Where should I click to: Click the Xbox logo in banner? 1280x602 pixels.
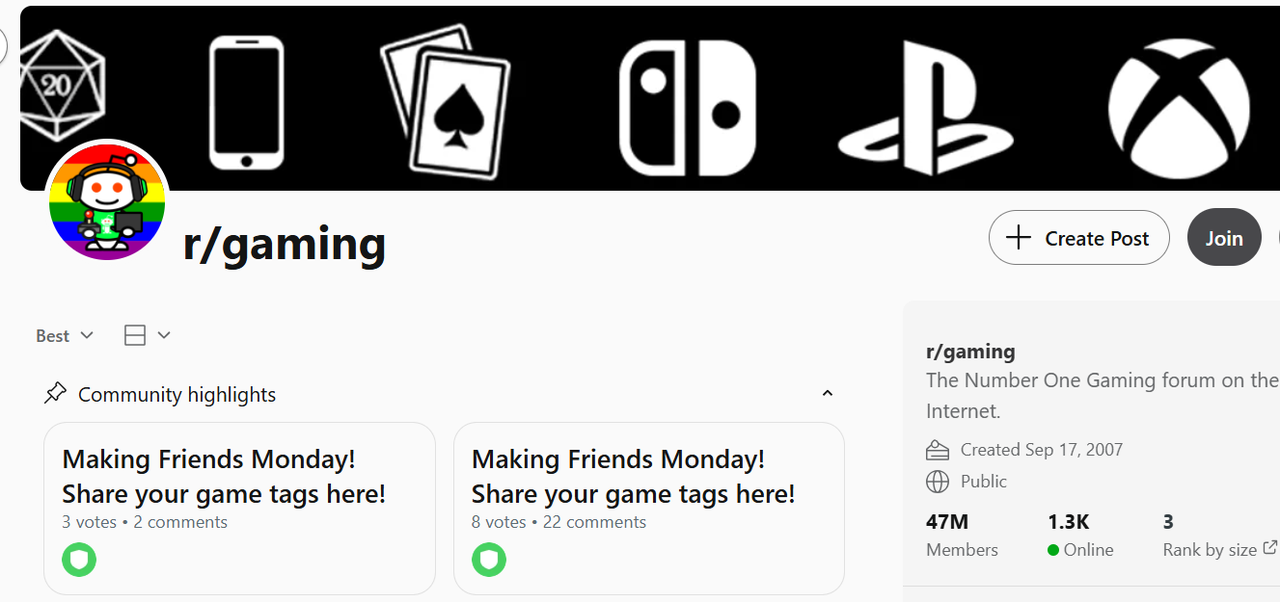1178,108
